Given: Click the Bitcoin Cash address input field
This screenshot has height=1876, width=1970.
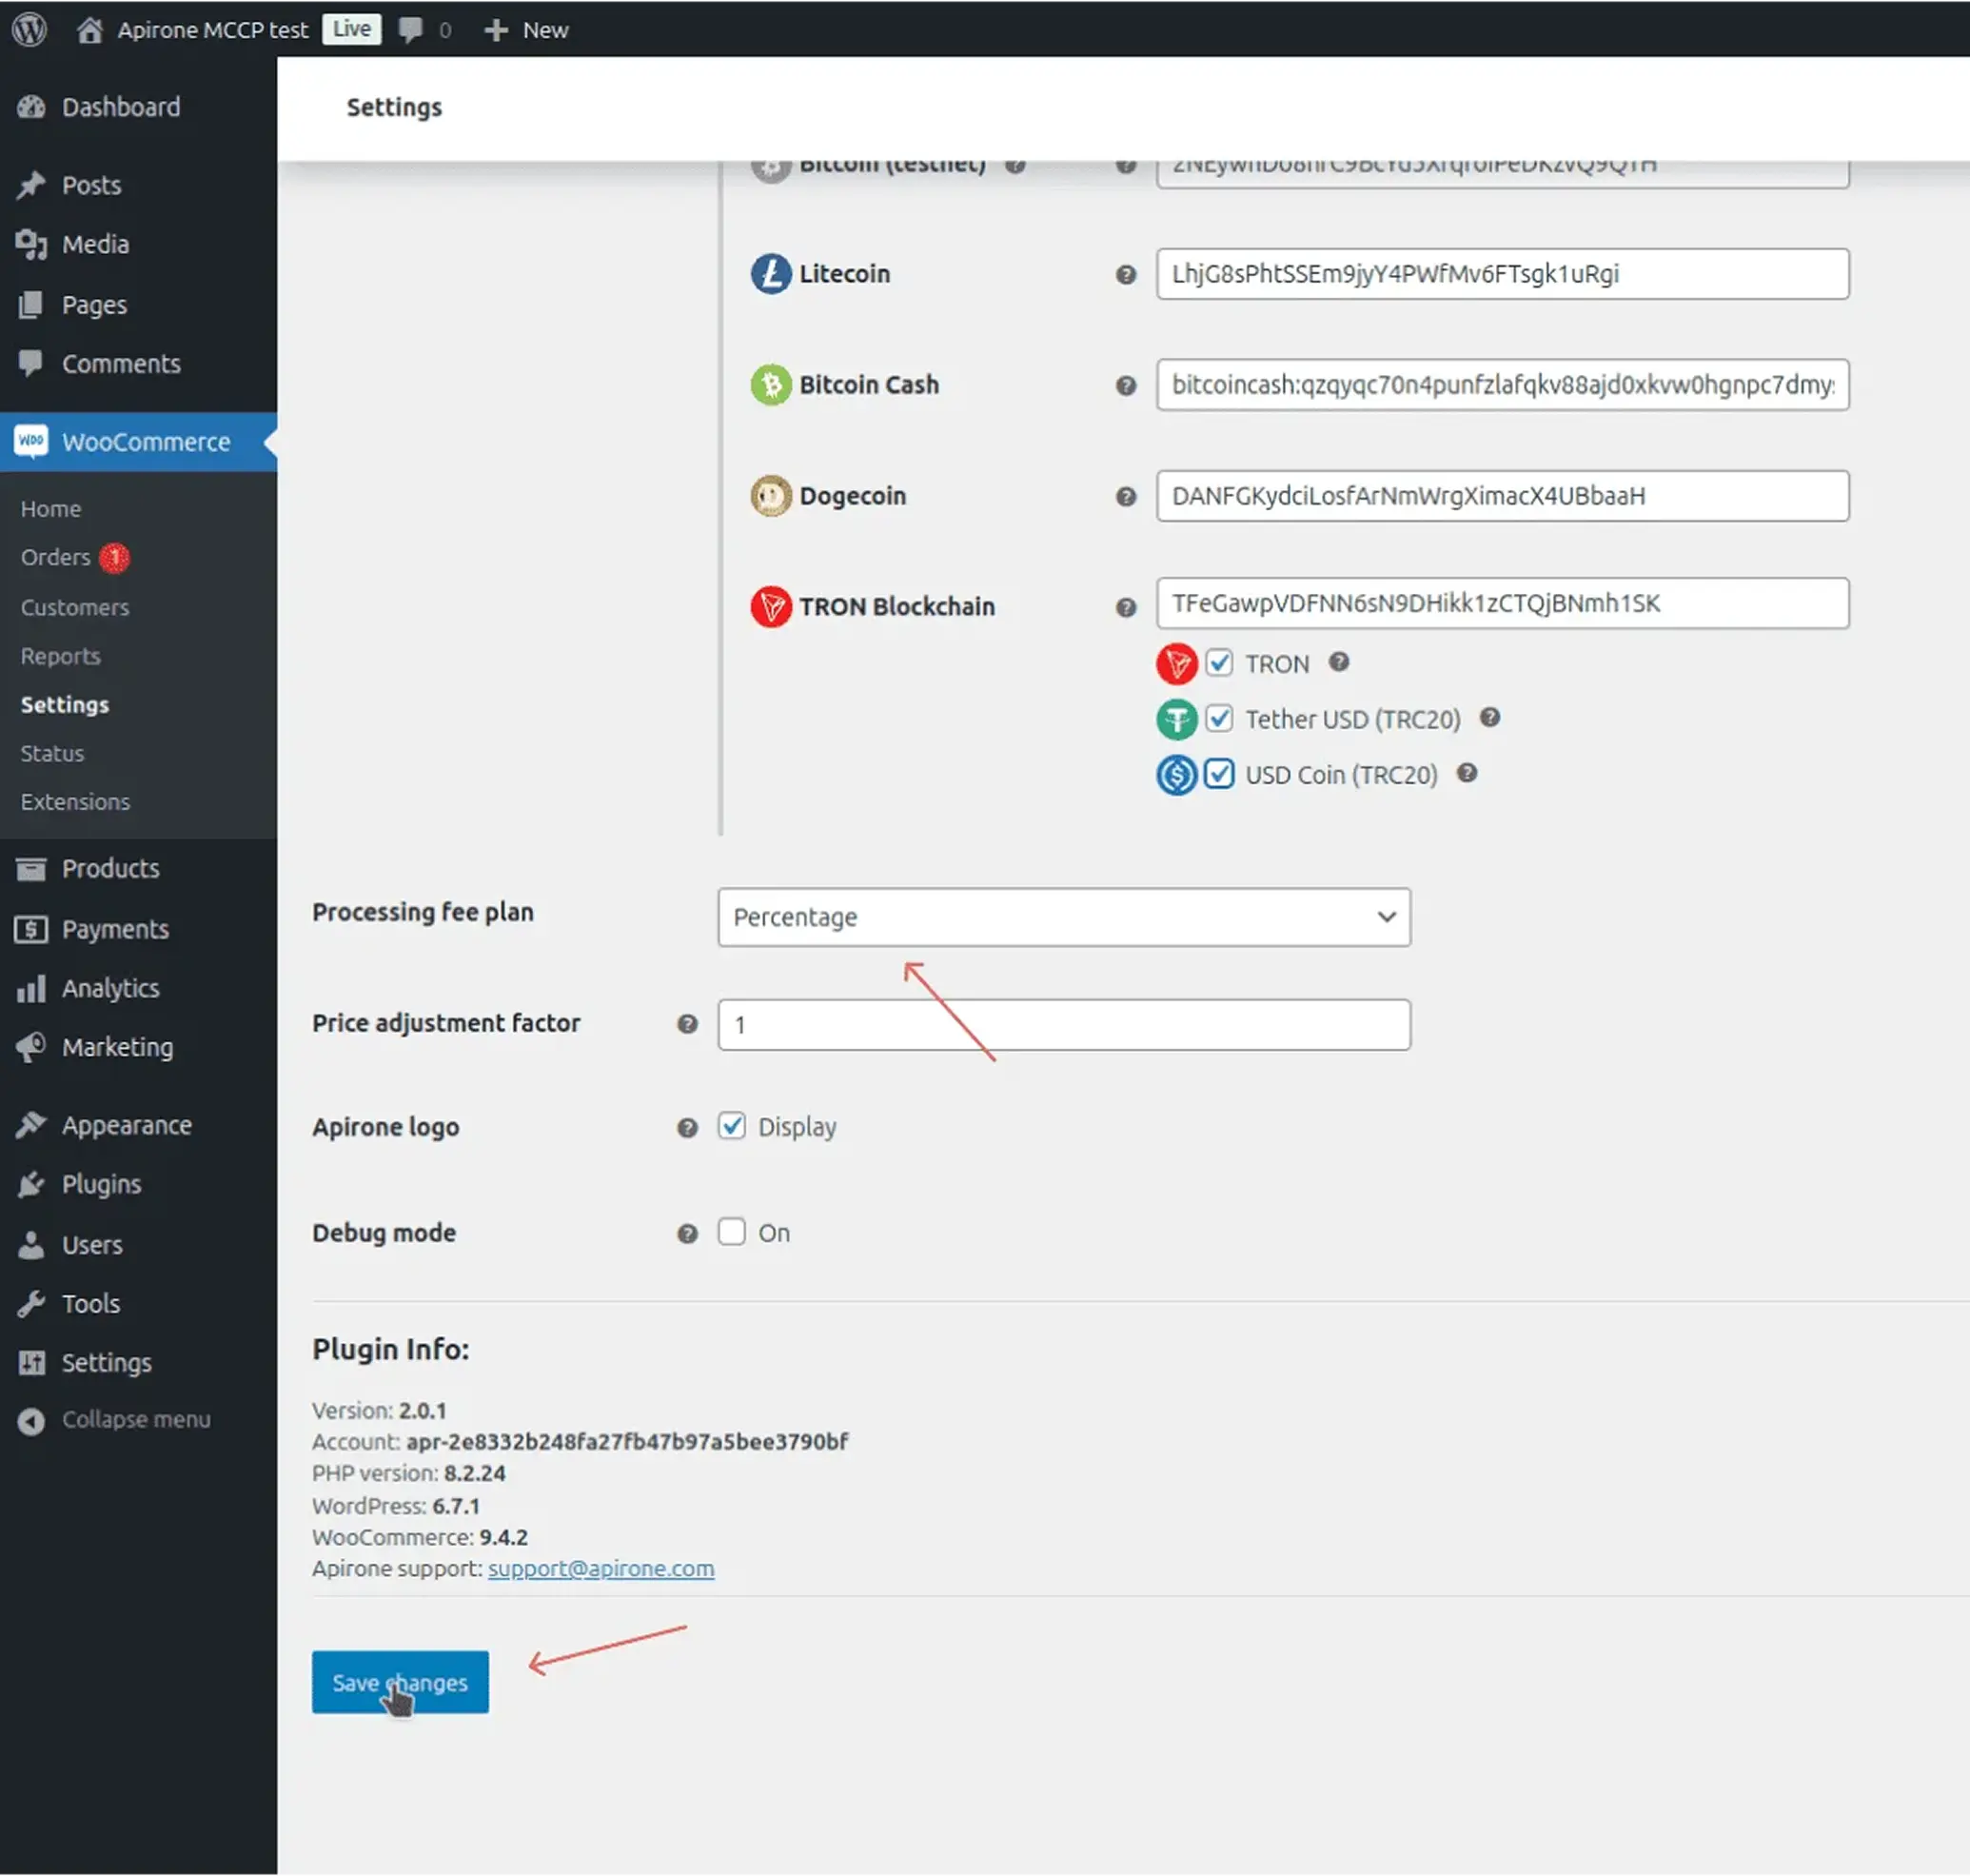Looking at the screenshot, I should point(1503,385).
